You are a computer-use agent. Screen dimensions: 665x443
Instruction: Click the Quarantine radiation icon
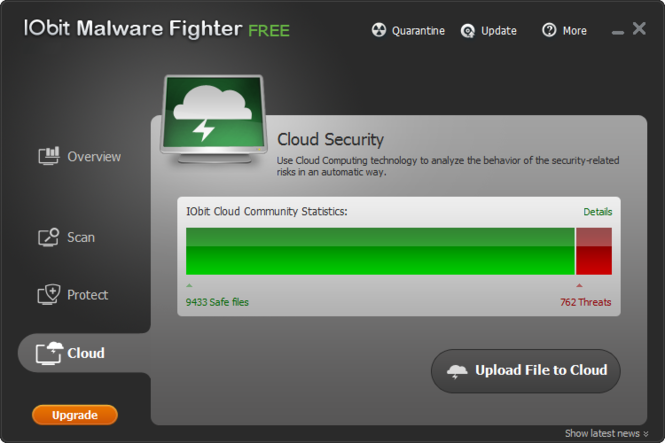click(x=378, y=31)
